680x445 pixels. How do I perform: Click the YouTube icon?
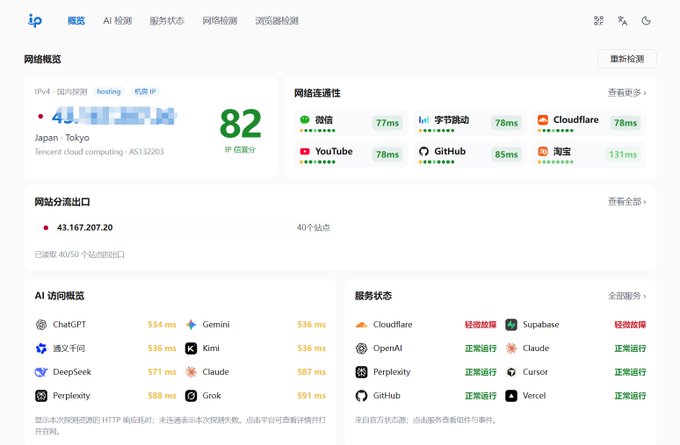coord(305,151)
